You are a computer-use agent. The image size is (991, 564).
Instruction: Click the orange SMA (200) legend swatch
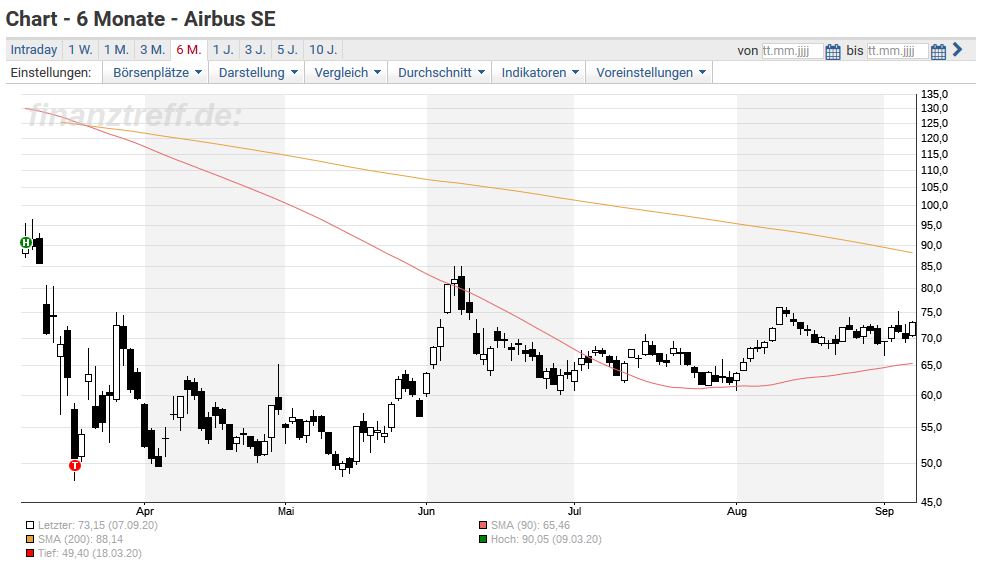tap(30, 539)
